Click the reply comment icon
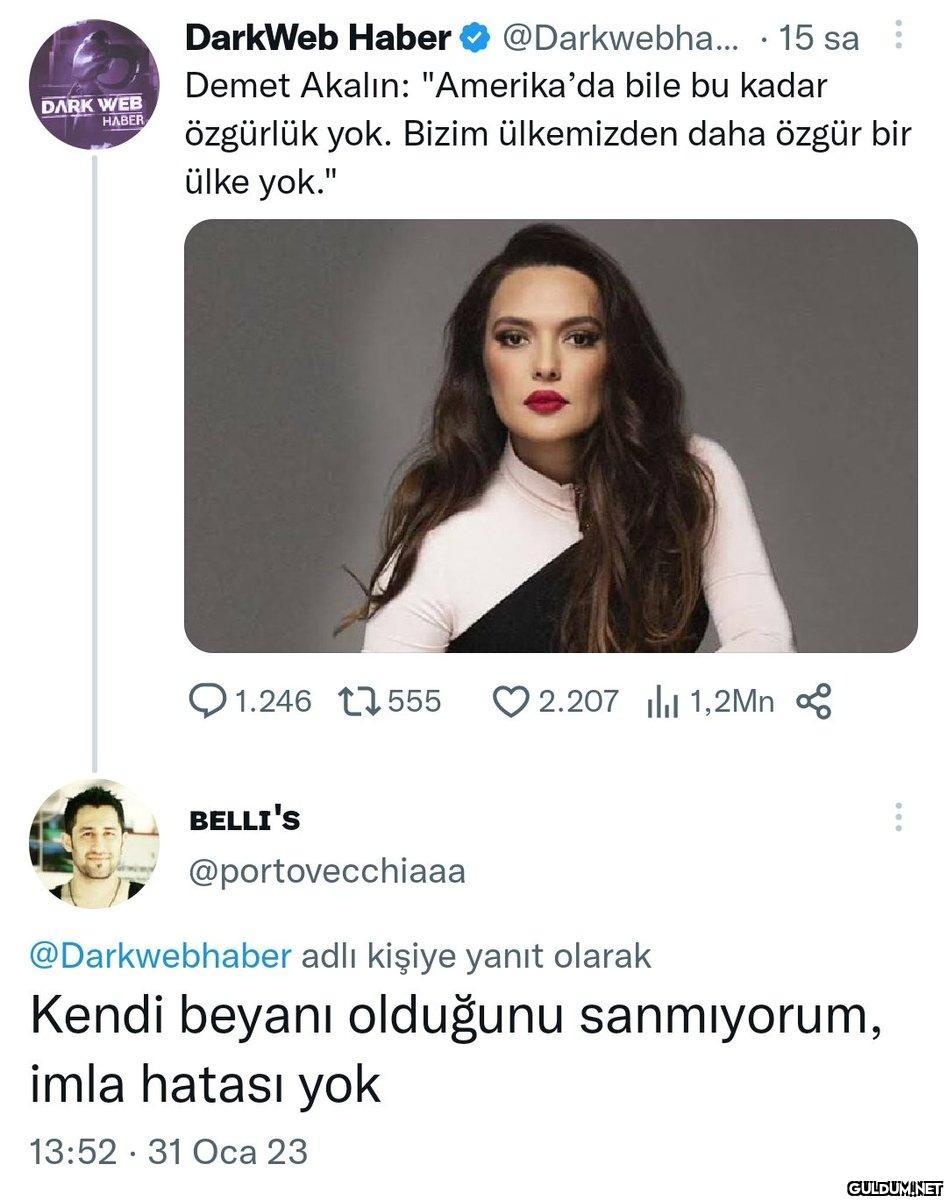This screenshot has width=947, height=1200. click(207, 701)
